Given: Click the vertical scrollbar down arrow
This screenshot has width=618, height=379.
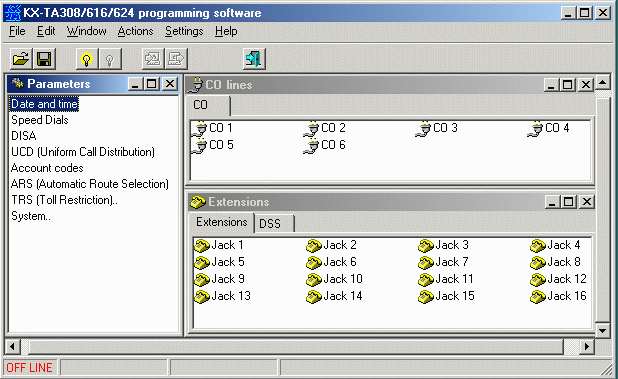Looking at the screenshot, I should (x=603, y=330).
